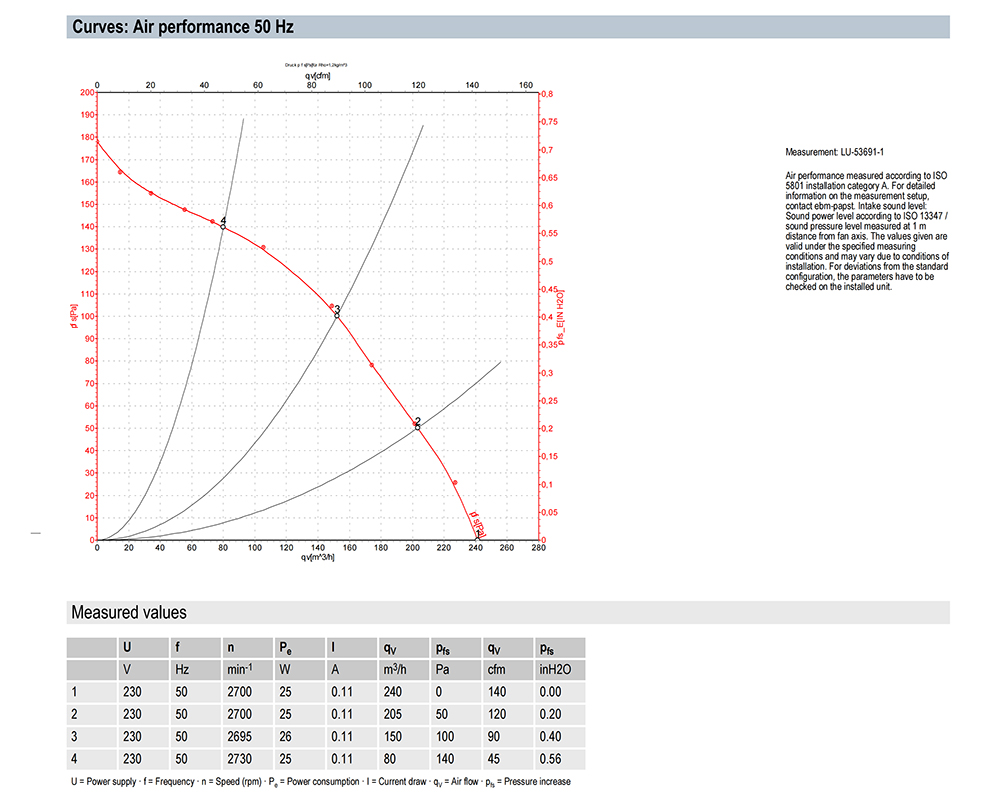This screenshot has width=1000, height=810.
Task: Click the 0,8 tick on right axis
Action: pyautogui.click(x=546, y=93)
